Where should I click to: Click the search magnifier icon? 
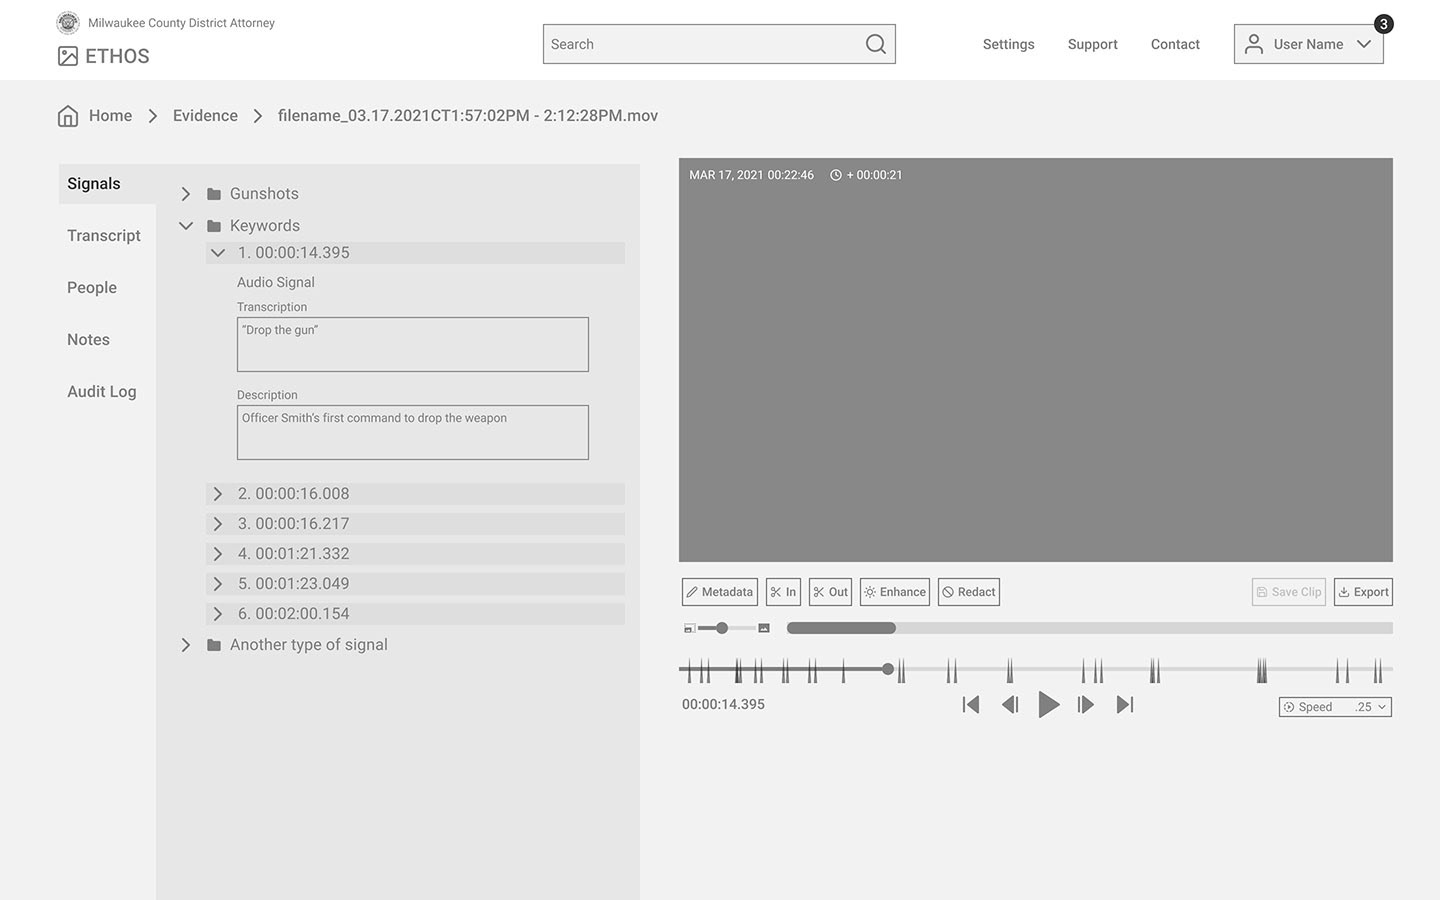875,44
